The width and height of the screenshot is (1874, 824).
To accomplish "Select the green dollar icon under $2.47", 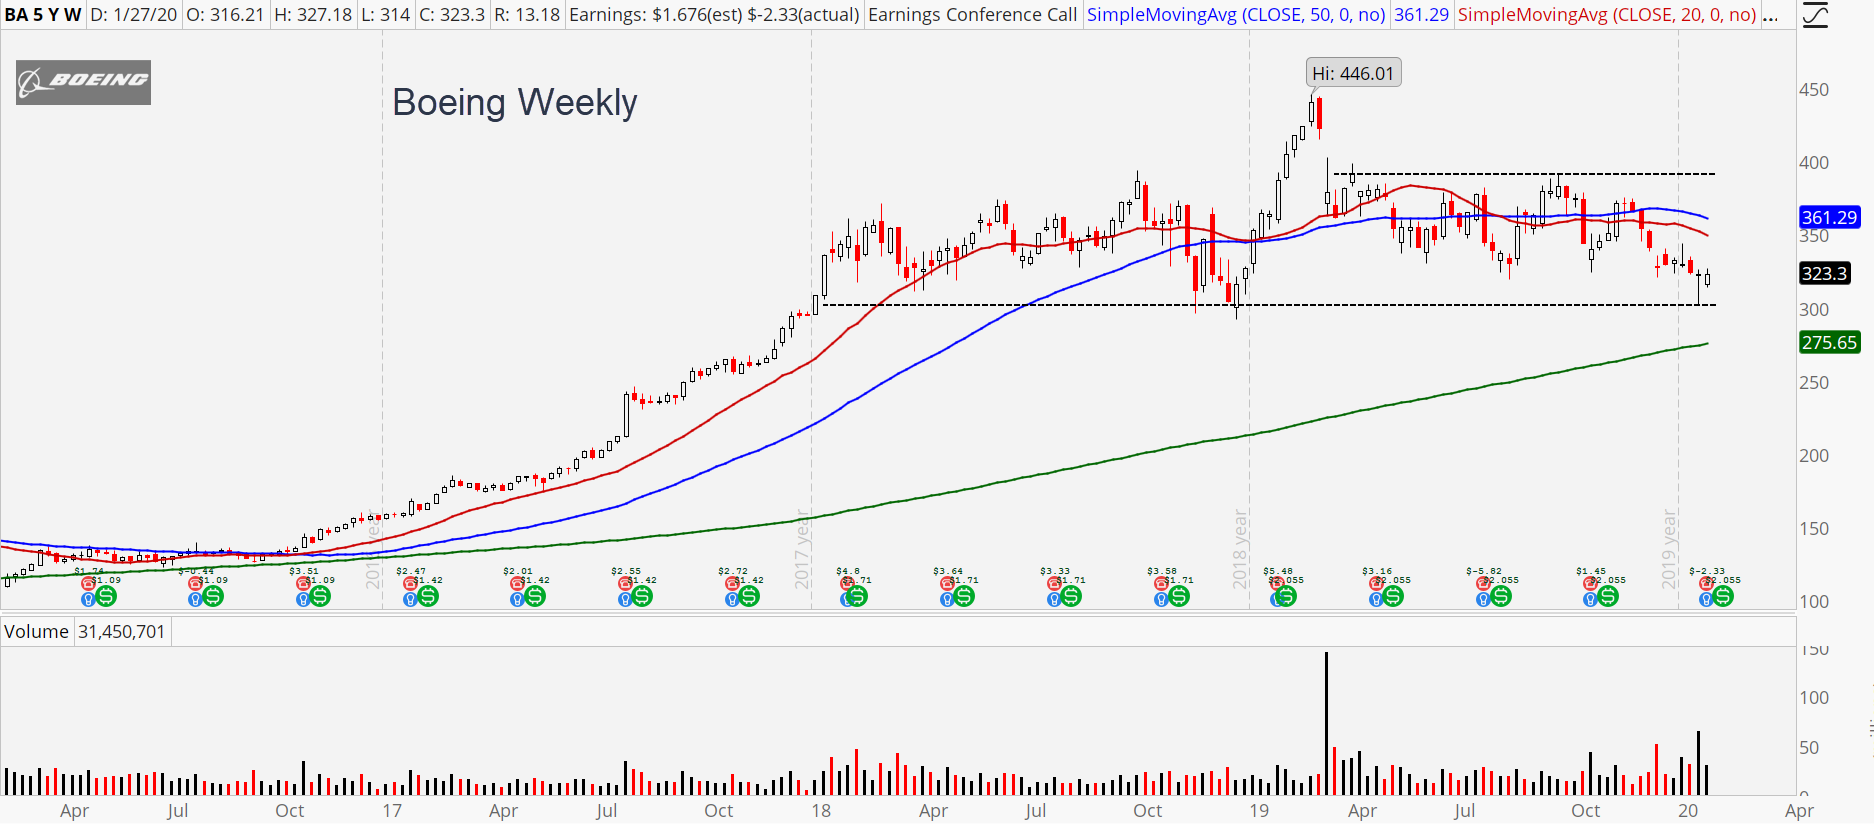I will pos(428,597).
